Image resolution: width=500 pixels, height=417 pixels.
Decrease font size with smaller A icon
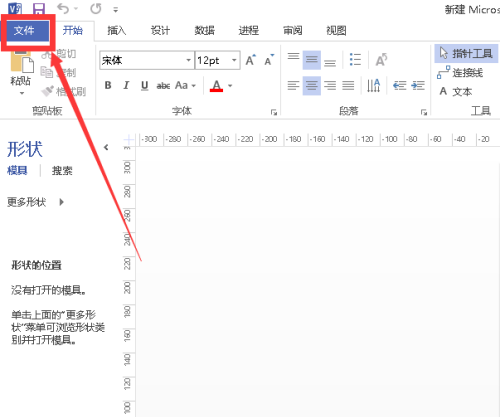tap(269, 60)
